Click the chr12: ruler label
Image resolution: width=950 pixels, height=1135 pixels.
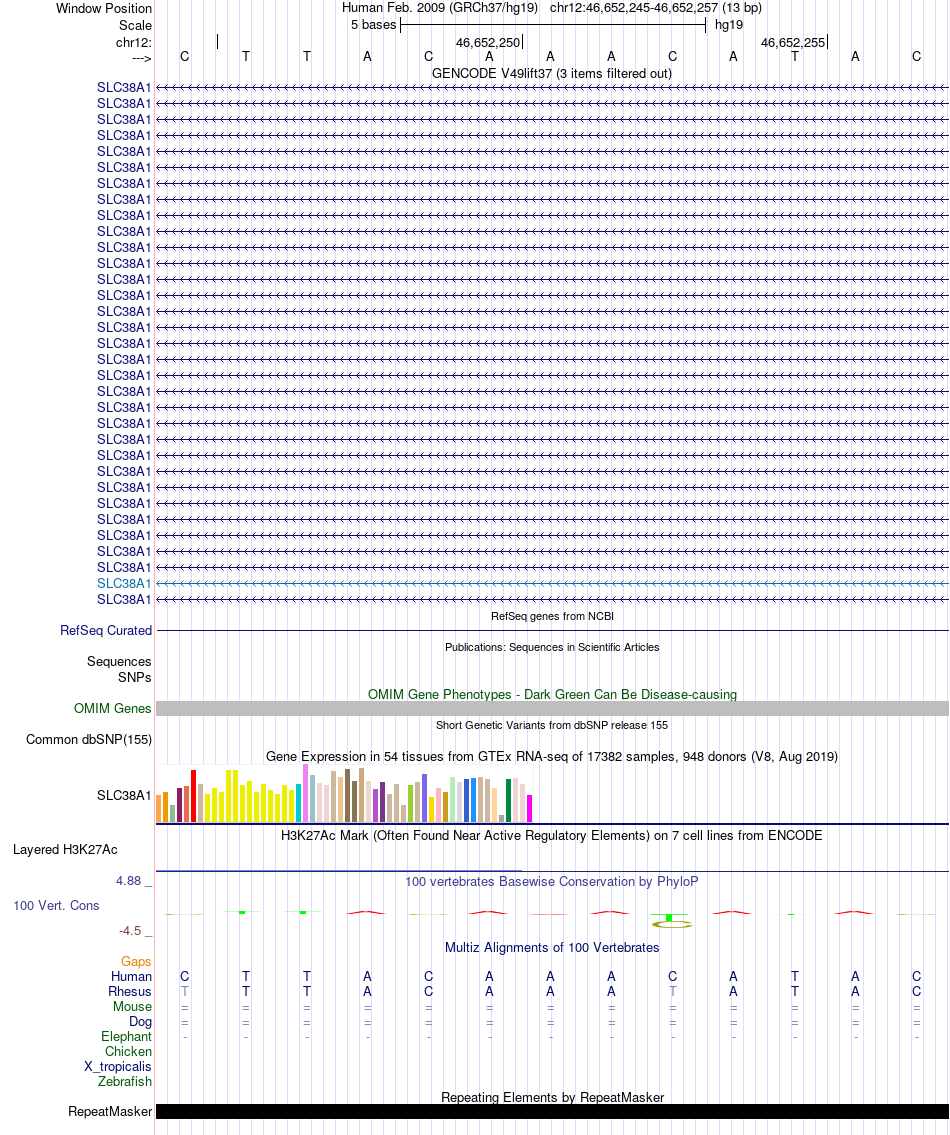tap(134, 43)
